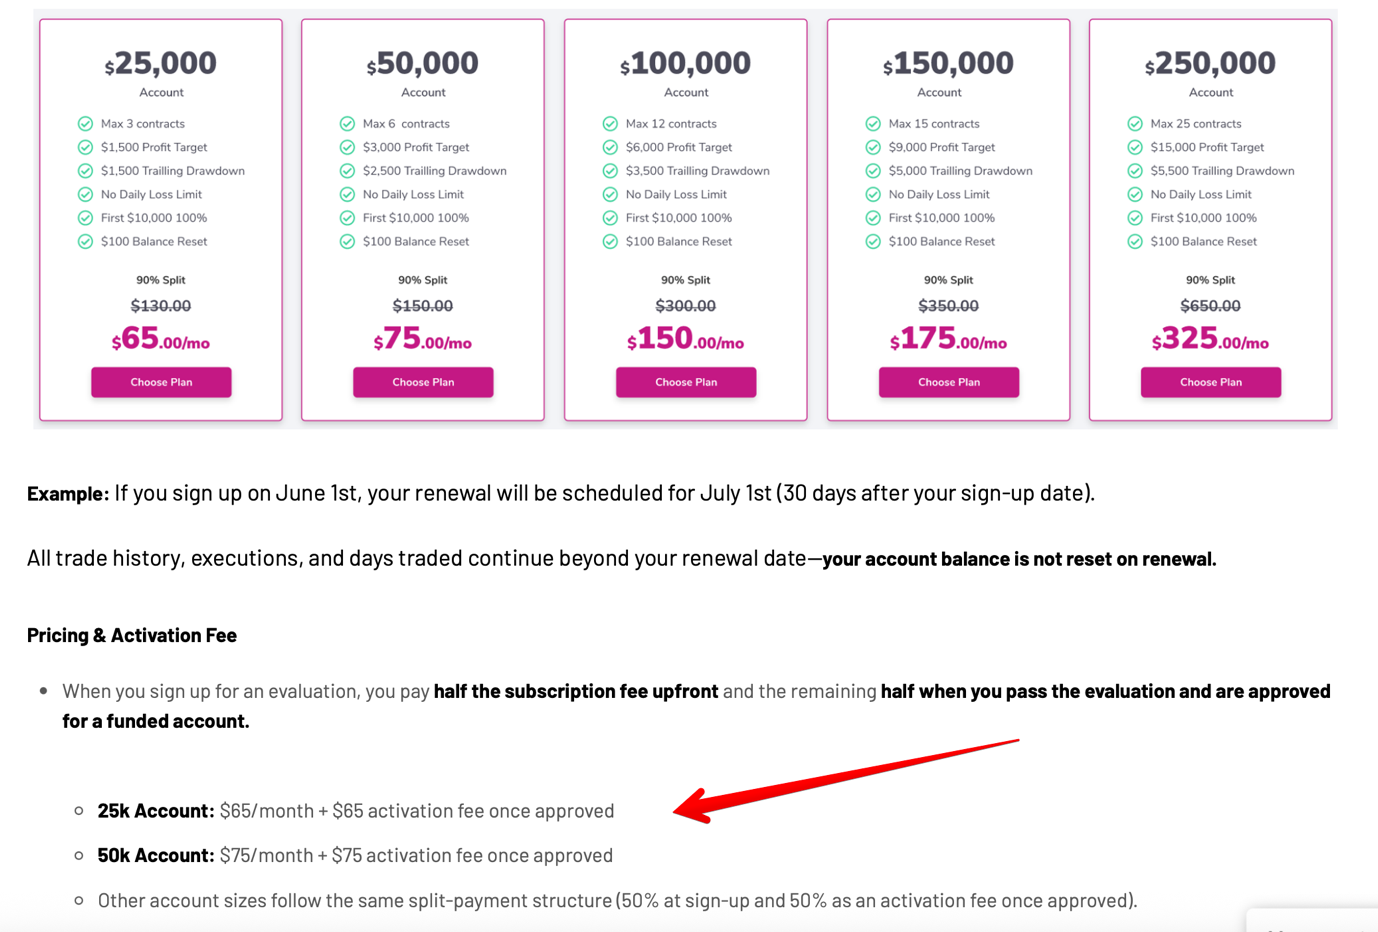Click the $65.00/mo price on $25,000 card
The width and height of the screenshot is (1378, 932).
pos(161,339)
